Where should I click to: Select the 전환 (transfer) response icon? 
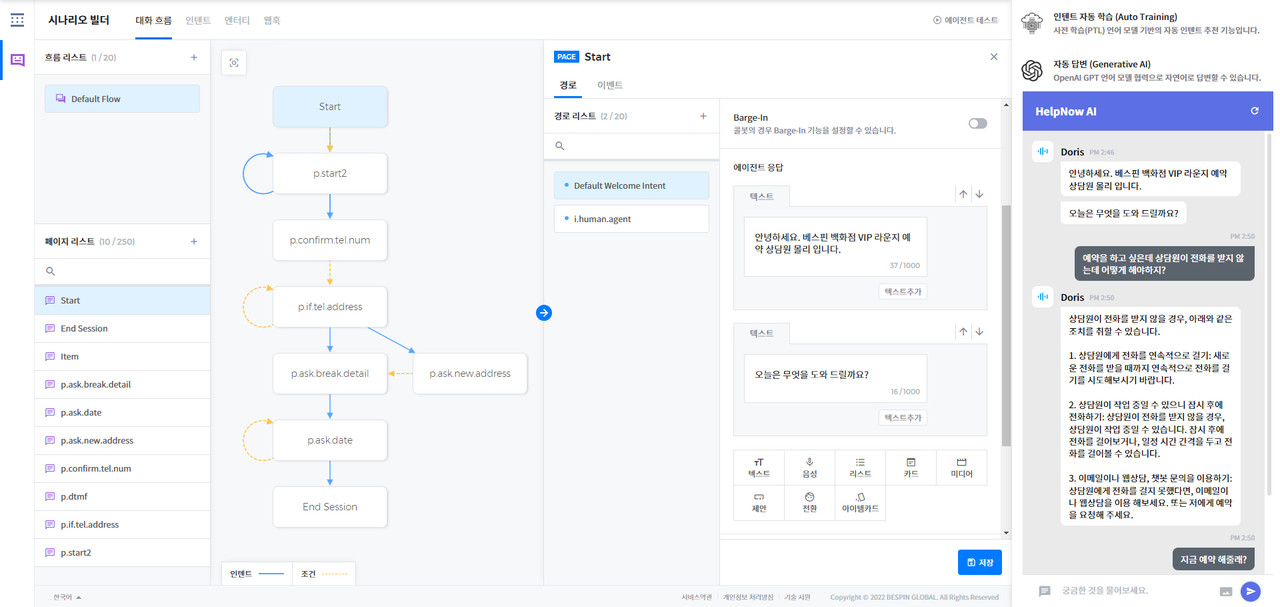tap(809, 504)
